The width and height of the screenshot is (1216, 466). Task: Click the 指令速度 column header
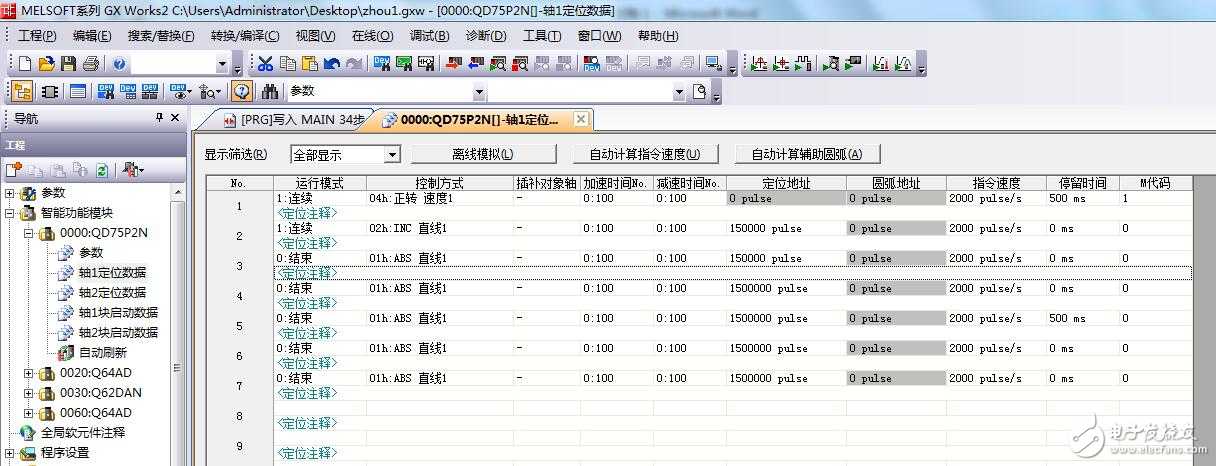[996, 183]
